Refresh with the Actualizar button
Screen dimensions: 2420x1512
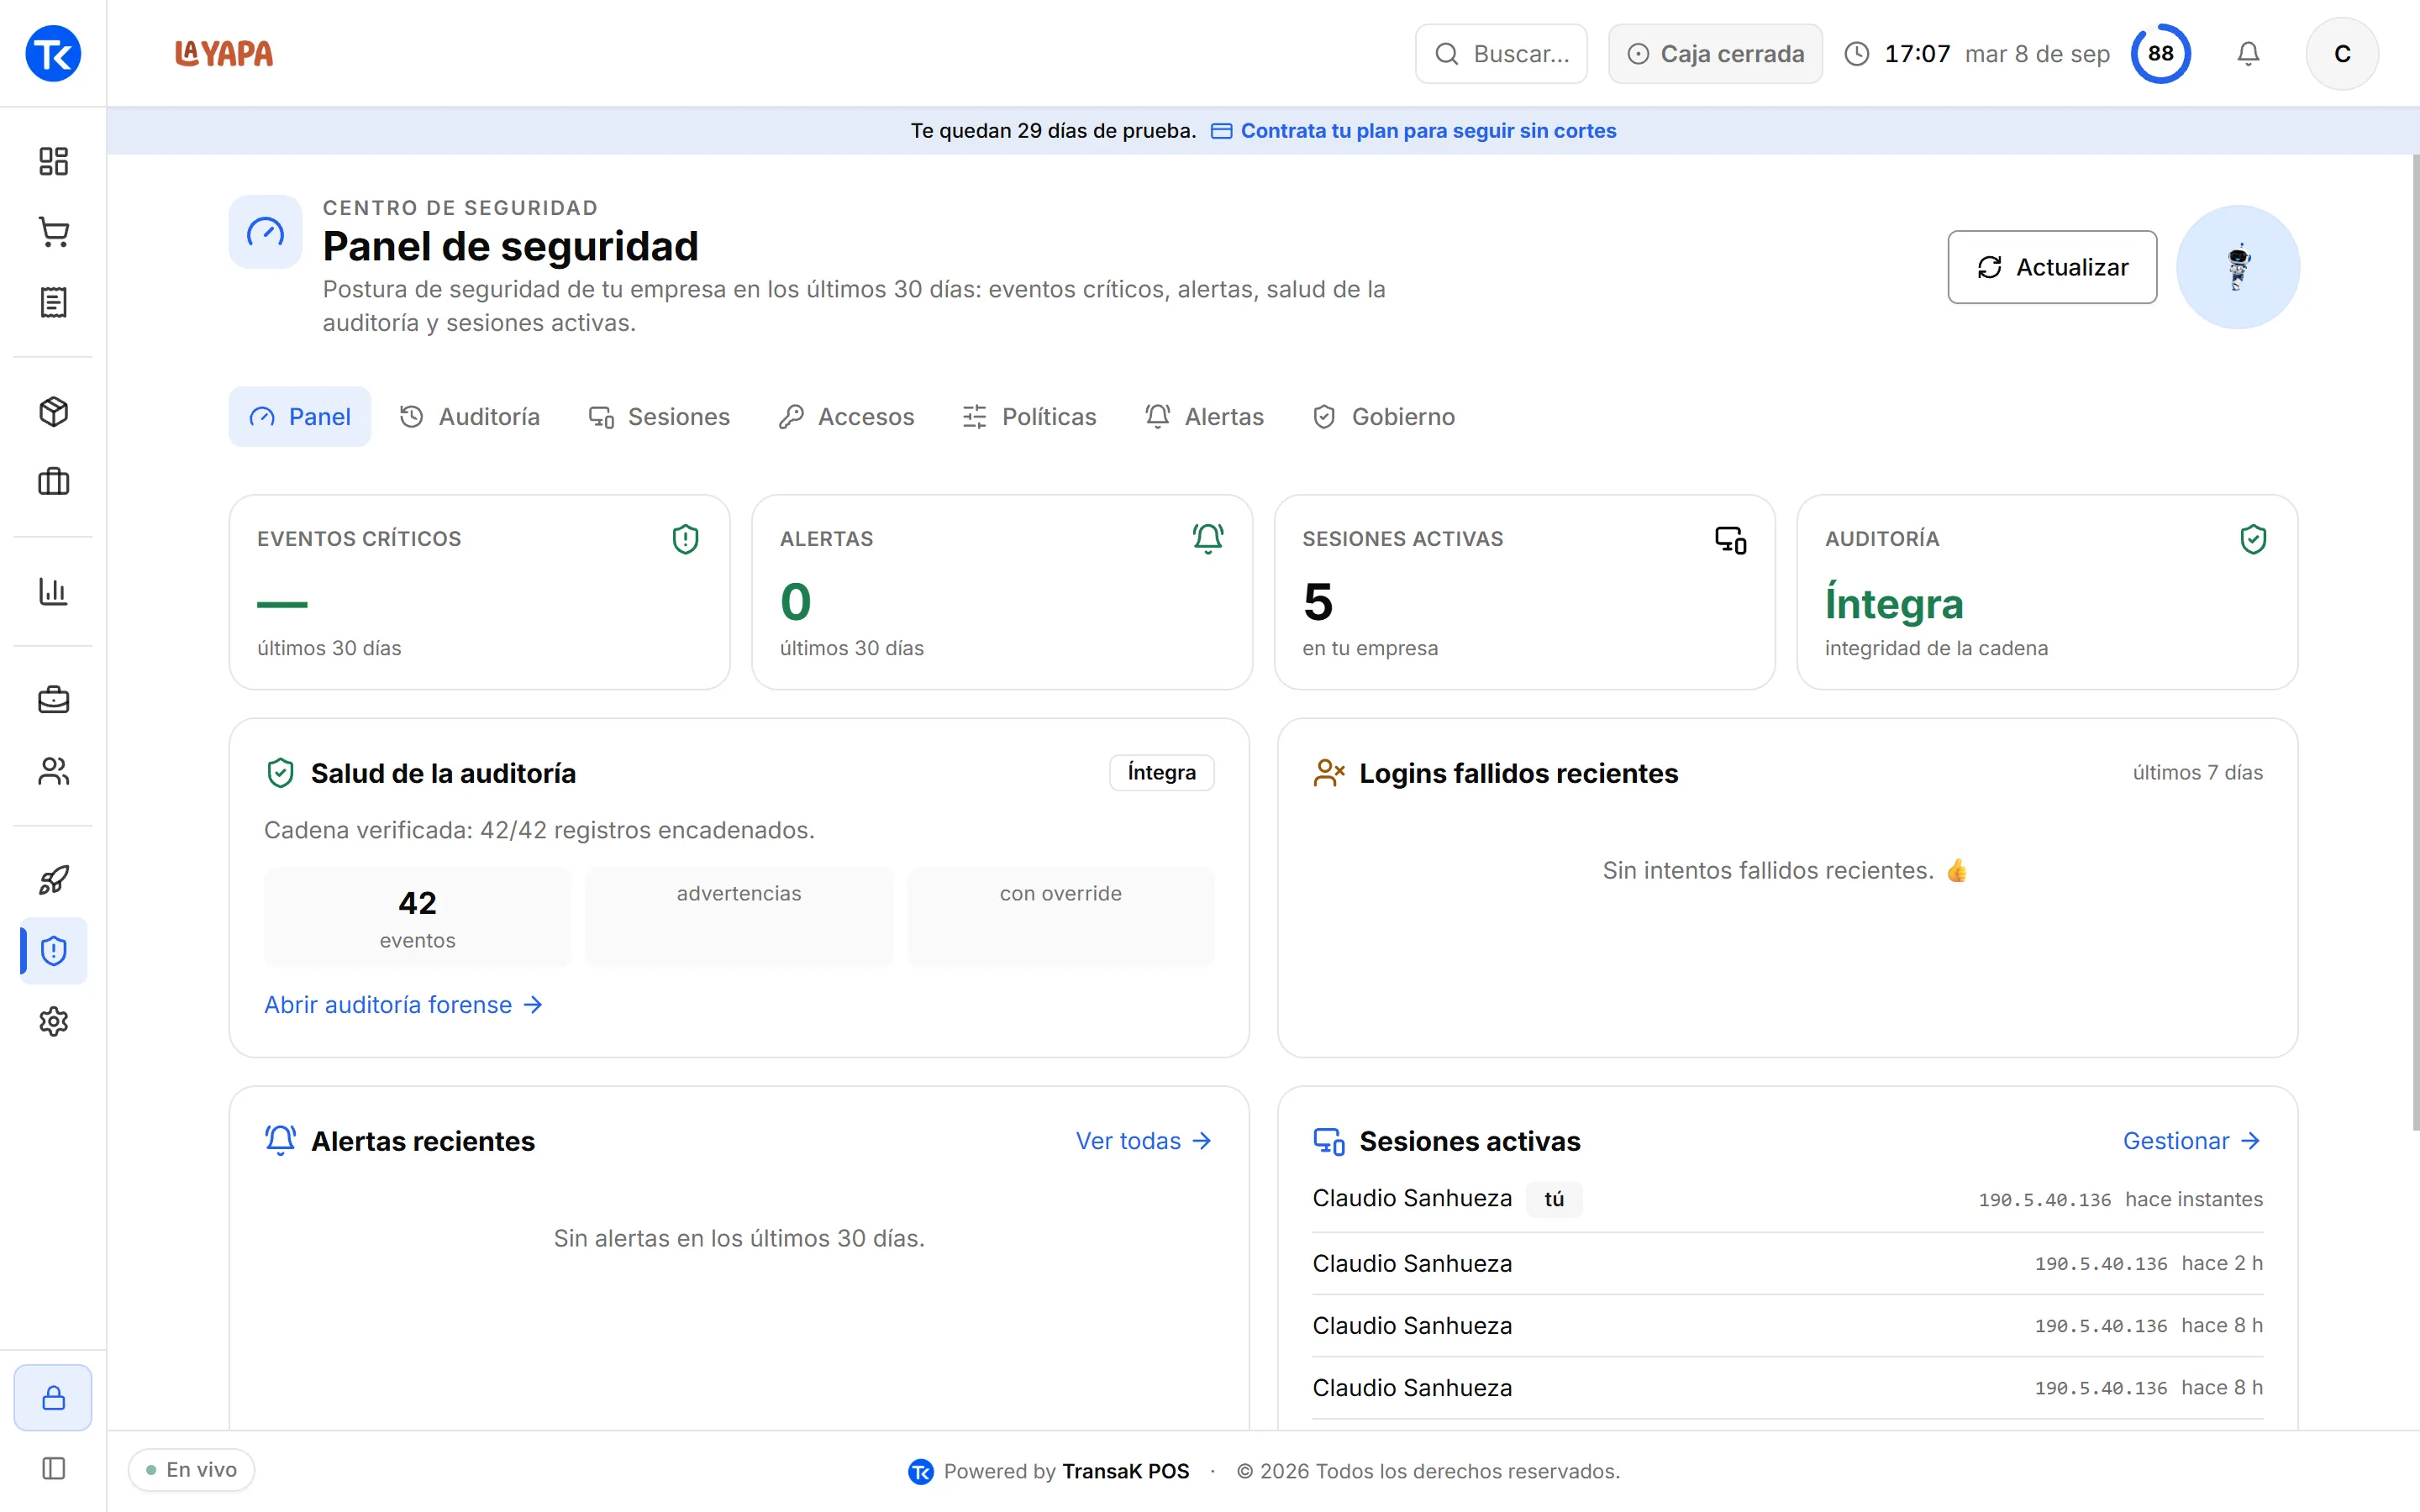2052,267
